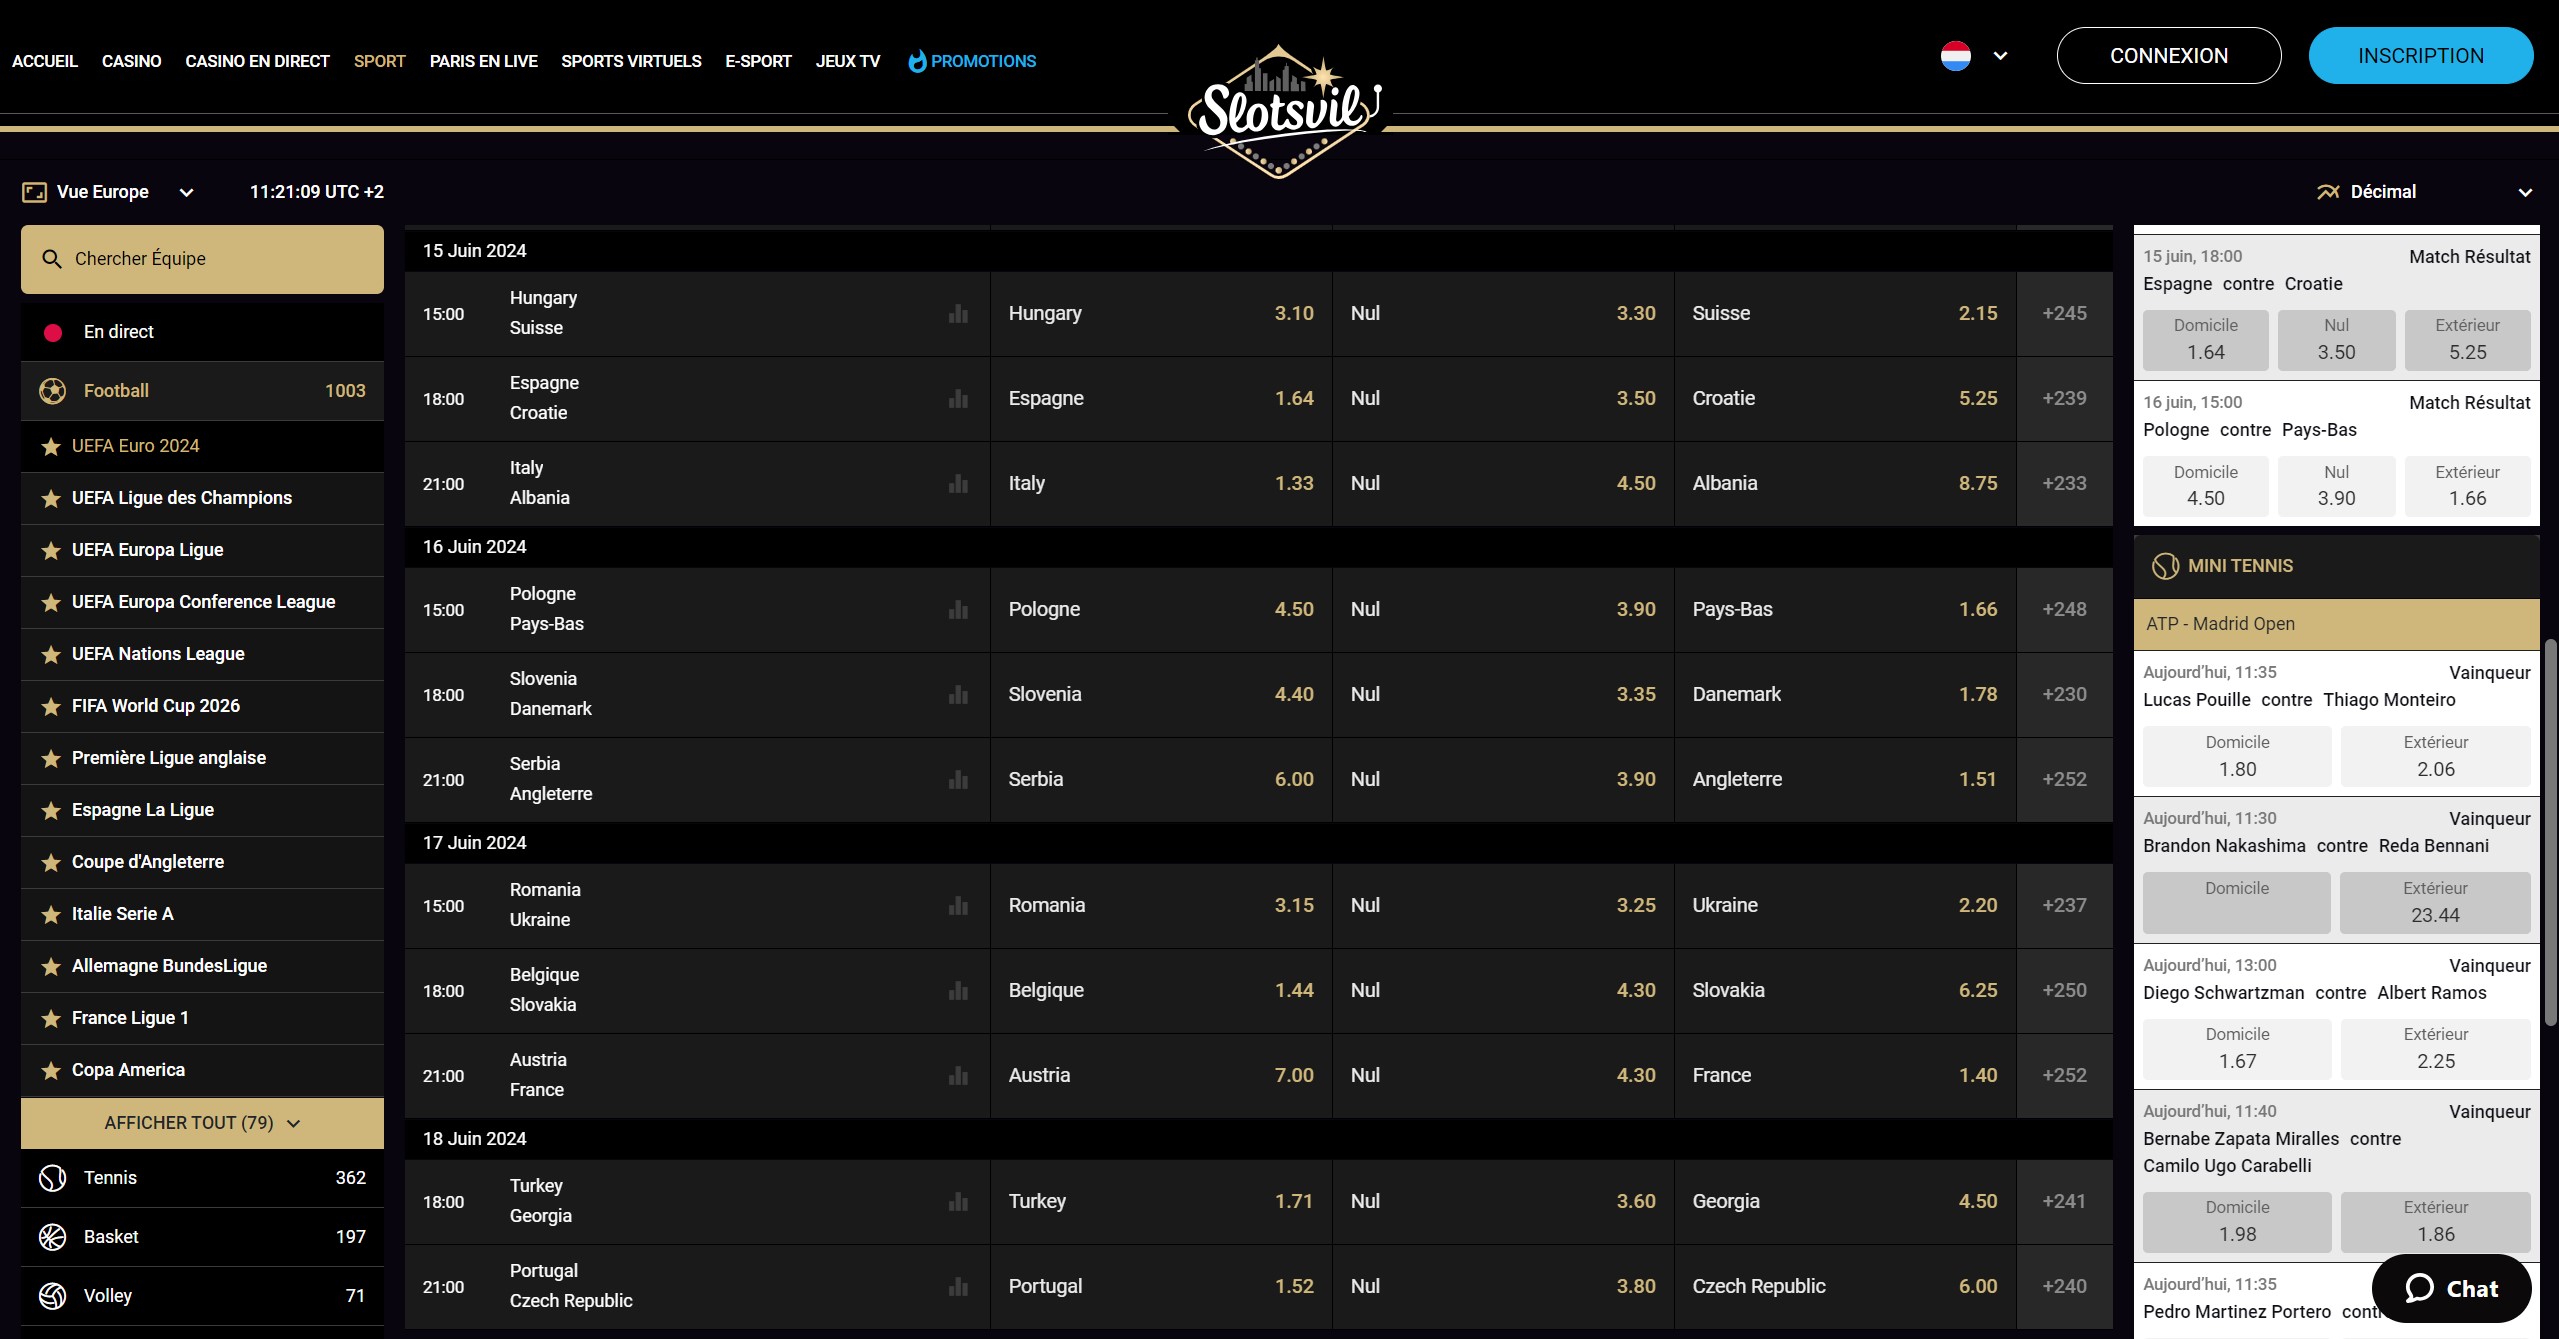Screen dimensions: 2559x1339
Task: Select the Tennis ball icon in sidebar
Action: (x=53, y=1178)
